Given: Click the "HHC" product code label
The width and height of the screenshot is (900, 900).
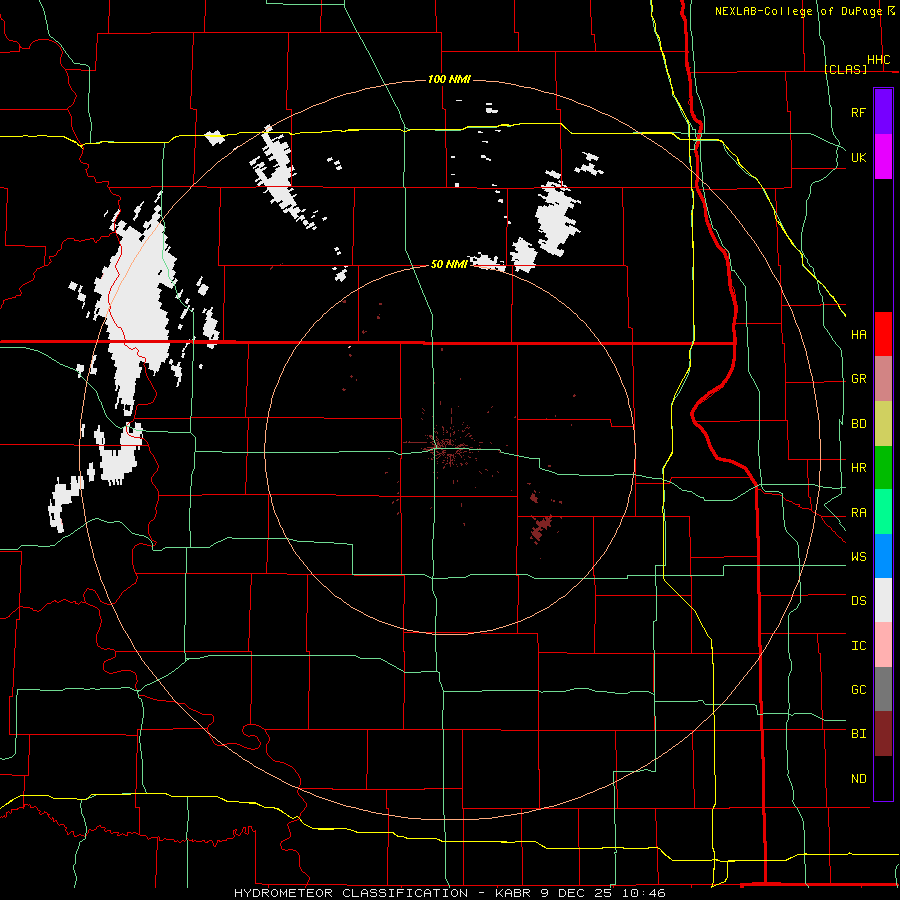Looking at the screenshot, I should coord(879,60).
